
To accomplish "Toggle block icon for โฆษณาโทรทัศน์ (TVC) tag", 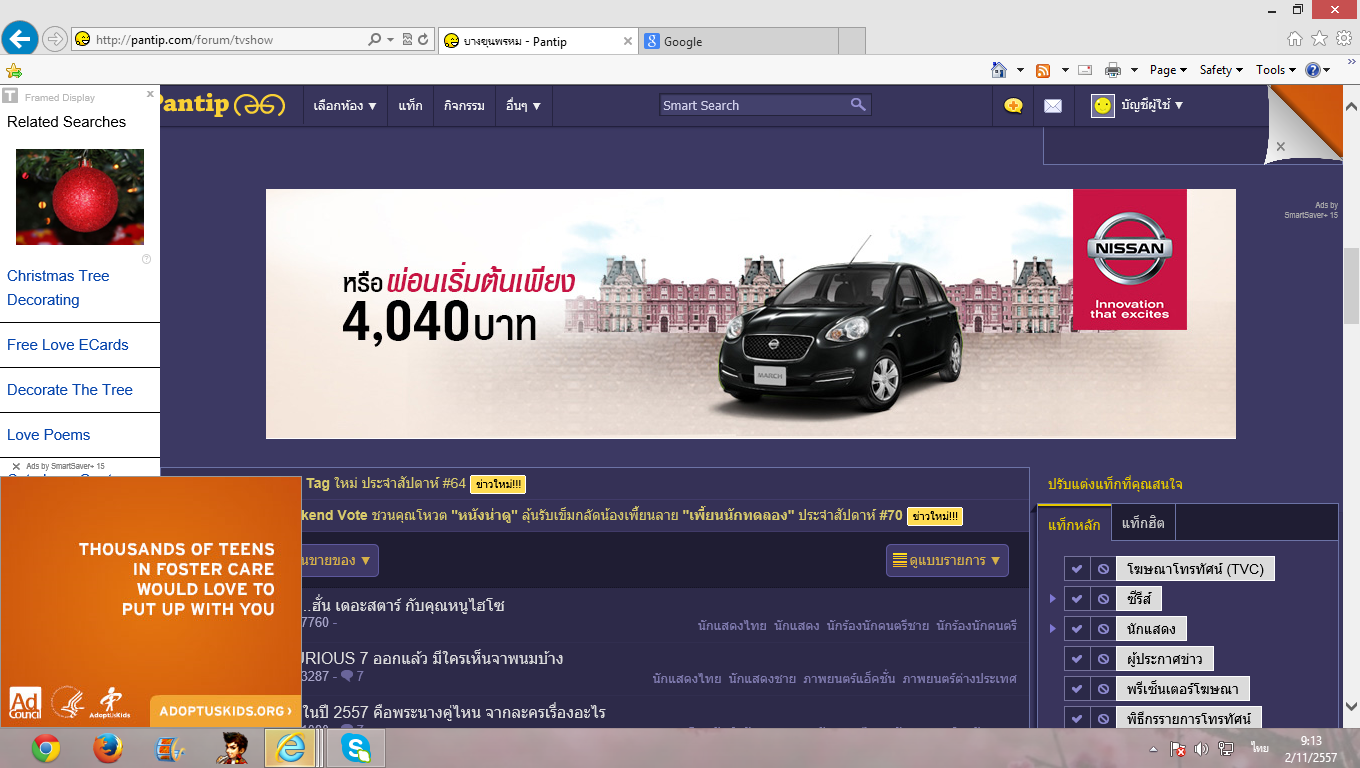I will point(1103,569).
